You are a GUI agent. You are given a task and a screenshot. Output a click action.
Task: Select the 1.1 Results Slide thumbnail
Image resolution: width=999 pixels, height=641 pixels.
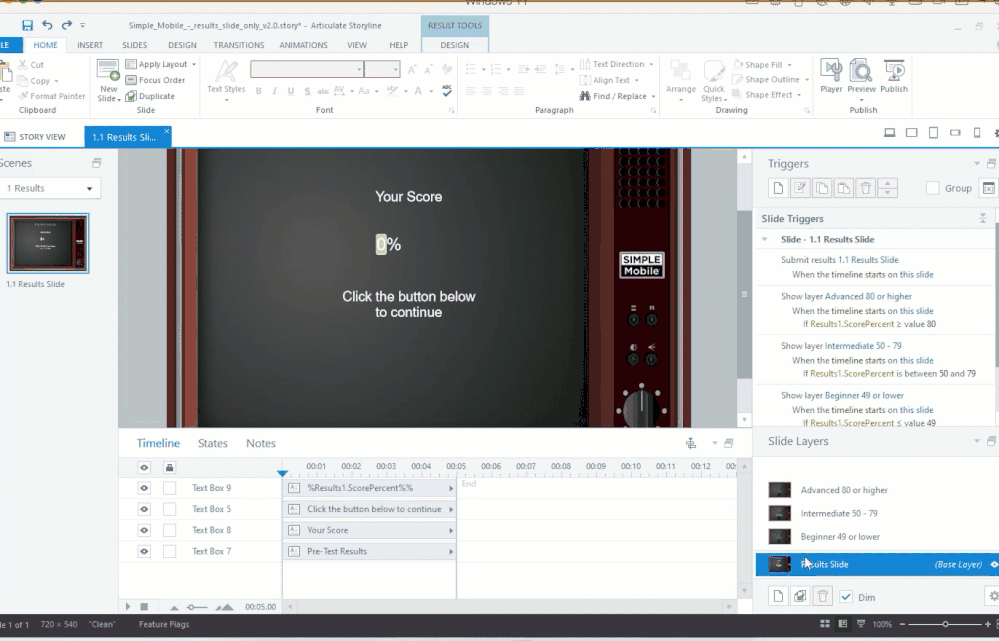[48, 243]
